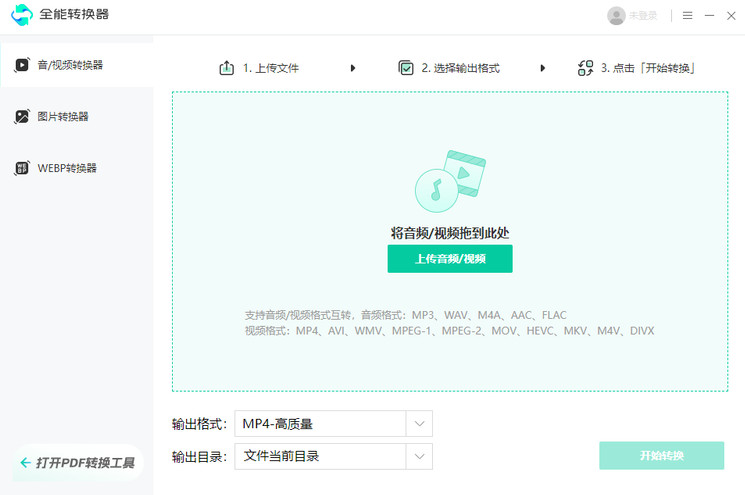Expand the 输出格式 MP4-高质量 dropdown
745x495 pixels.
420,424
